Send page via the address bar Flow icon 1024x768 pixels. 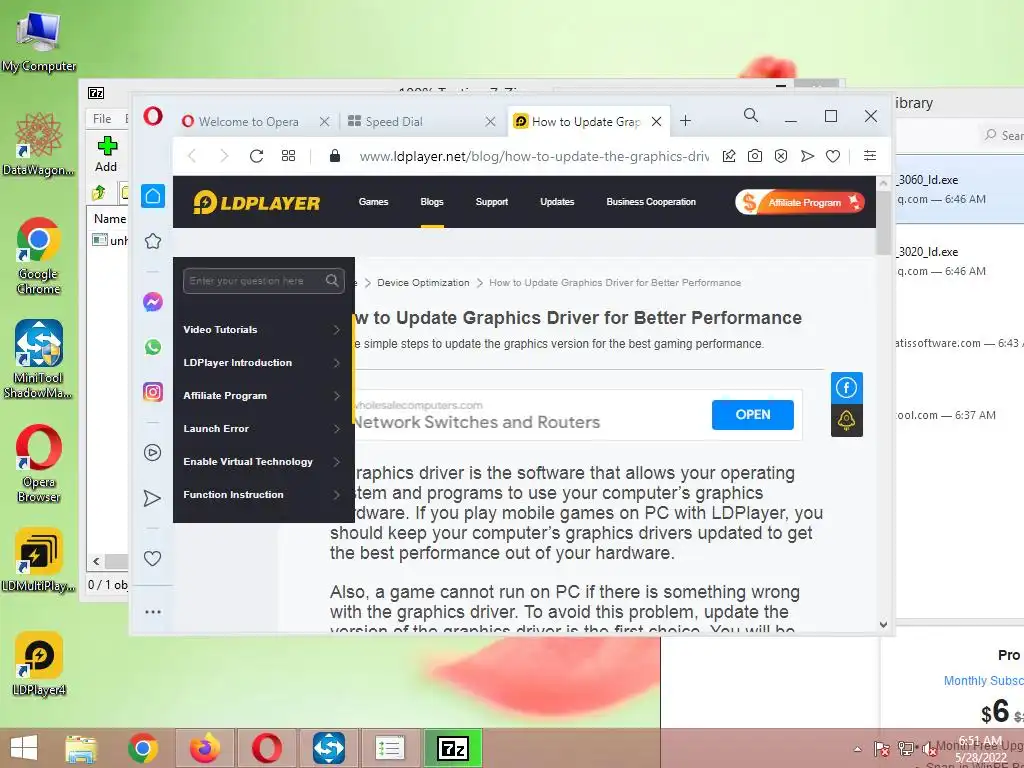click(x=807, y=156)
